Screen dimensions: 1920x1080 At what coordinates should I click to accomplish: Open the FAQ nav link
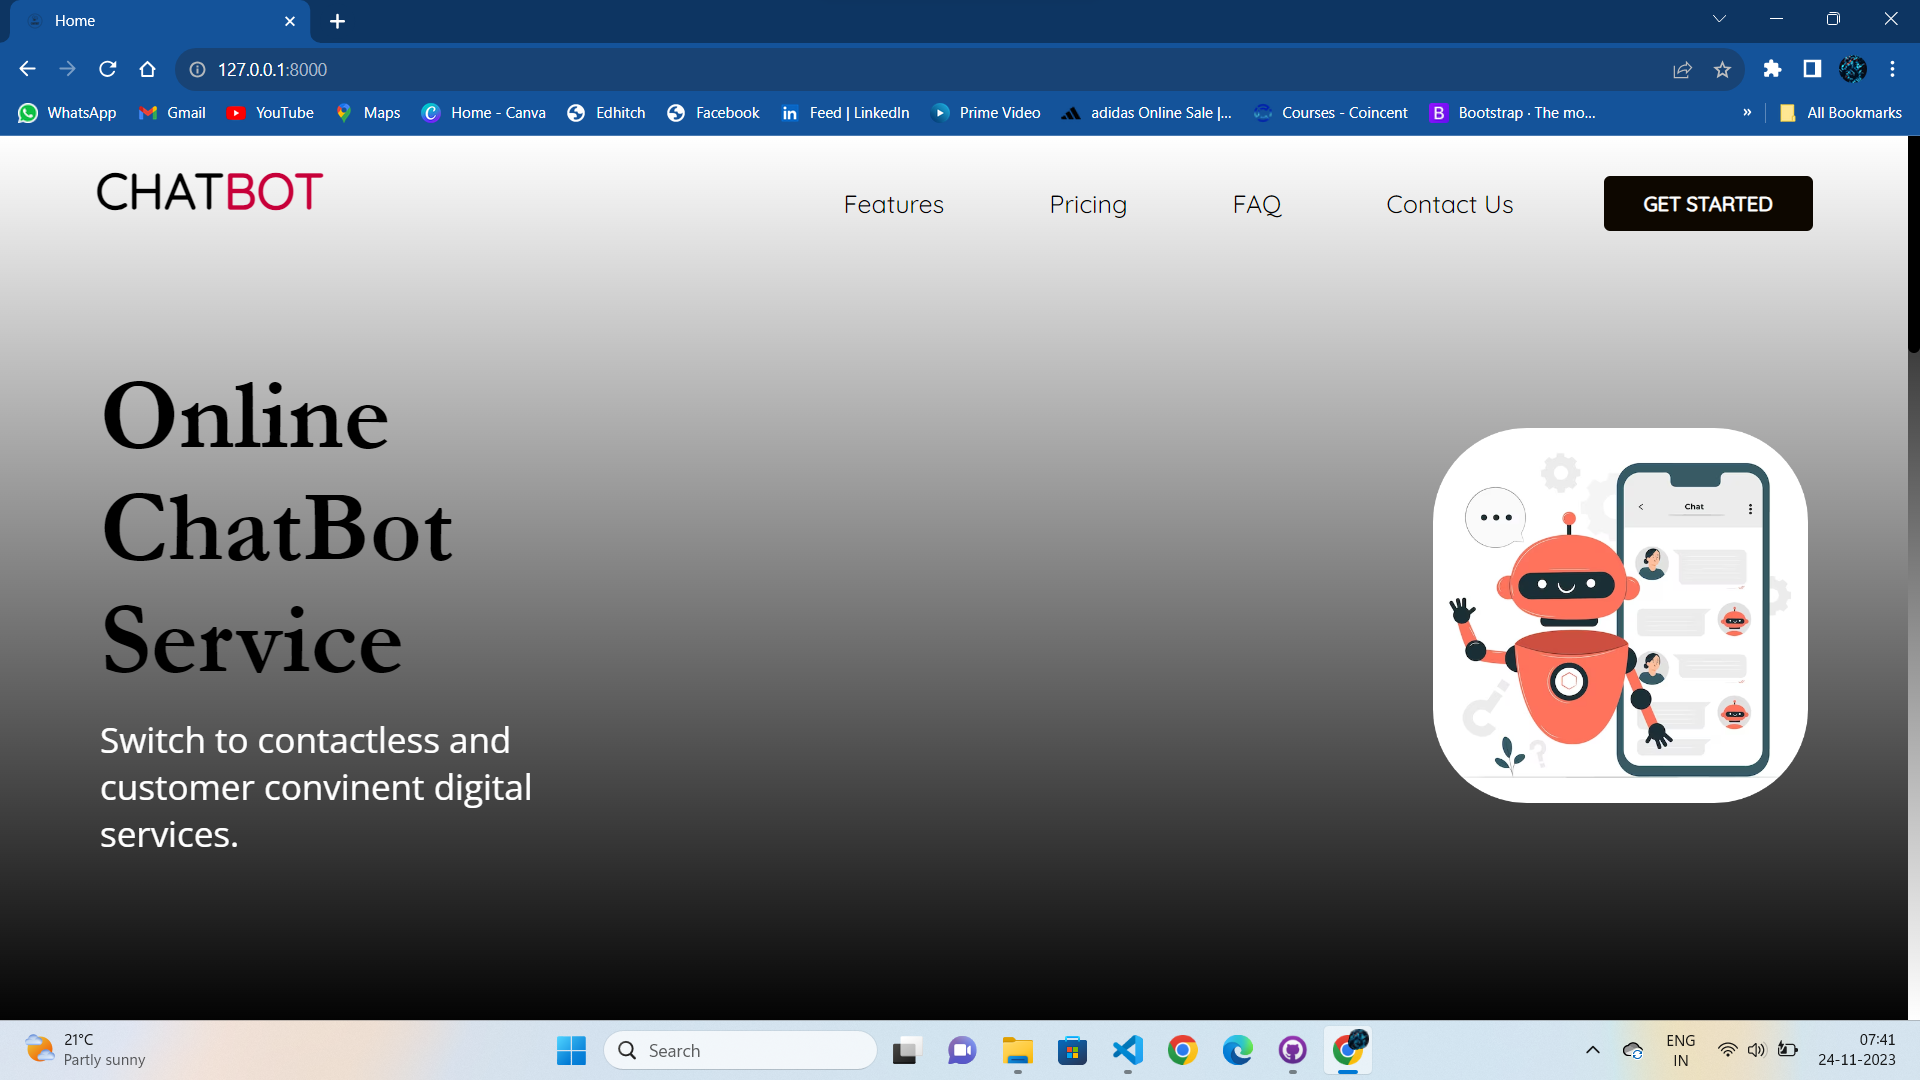tap(1257, 204)
